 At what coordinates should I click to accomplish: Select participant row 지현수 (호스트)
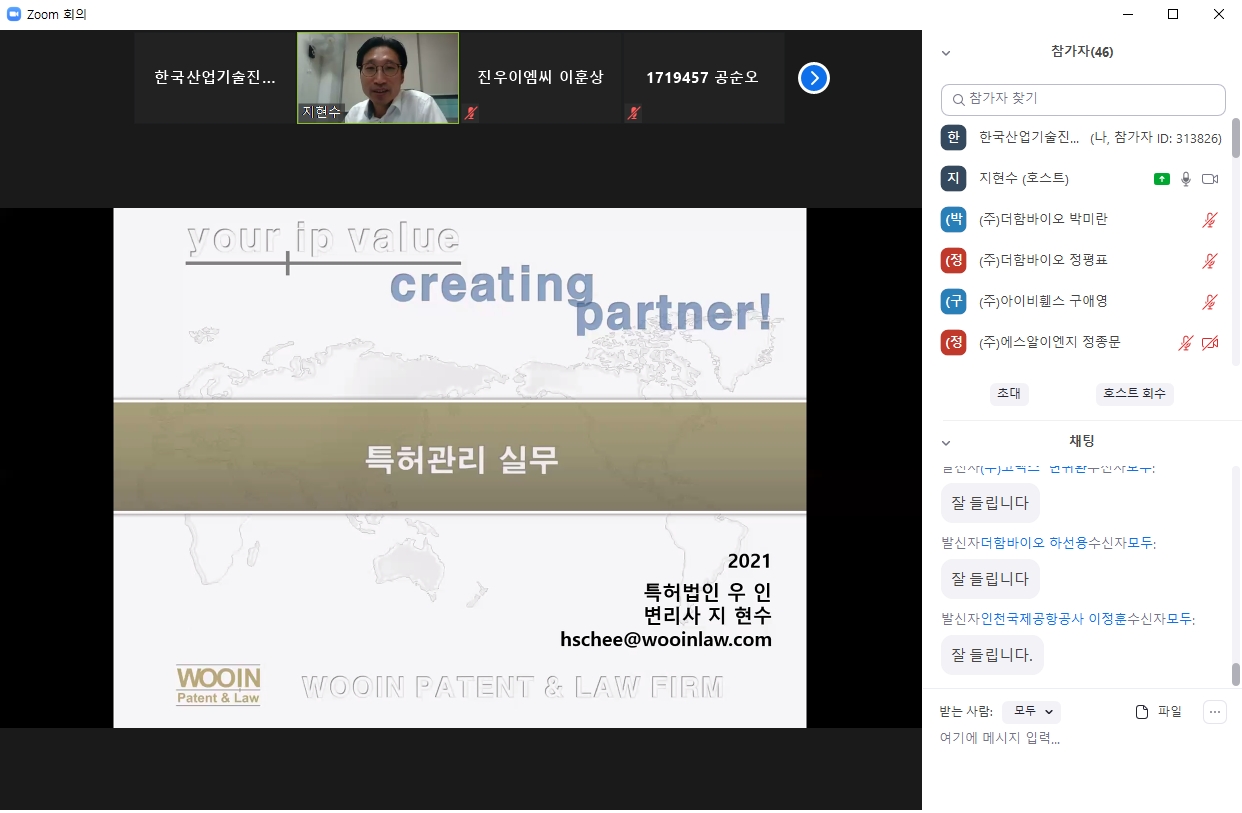pyautogui.click(x=1083, y=179)
